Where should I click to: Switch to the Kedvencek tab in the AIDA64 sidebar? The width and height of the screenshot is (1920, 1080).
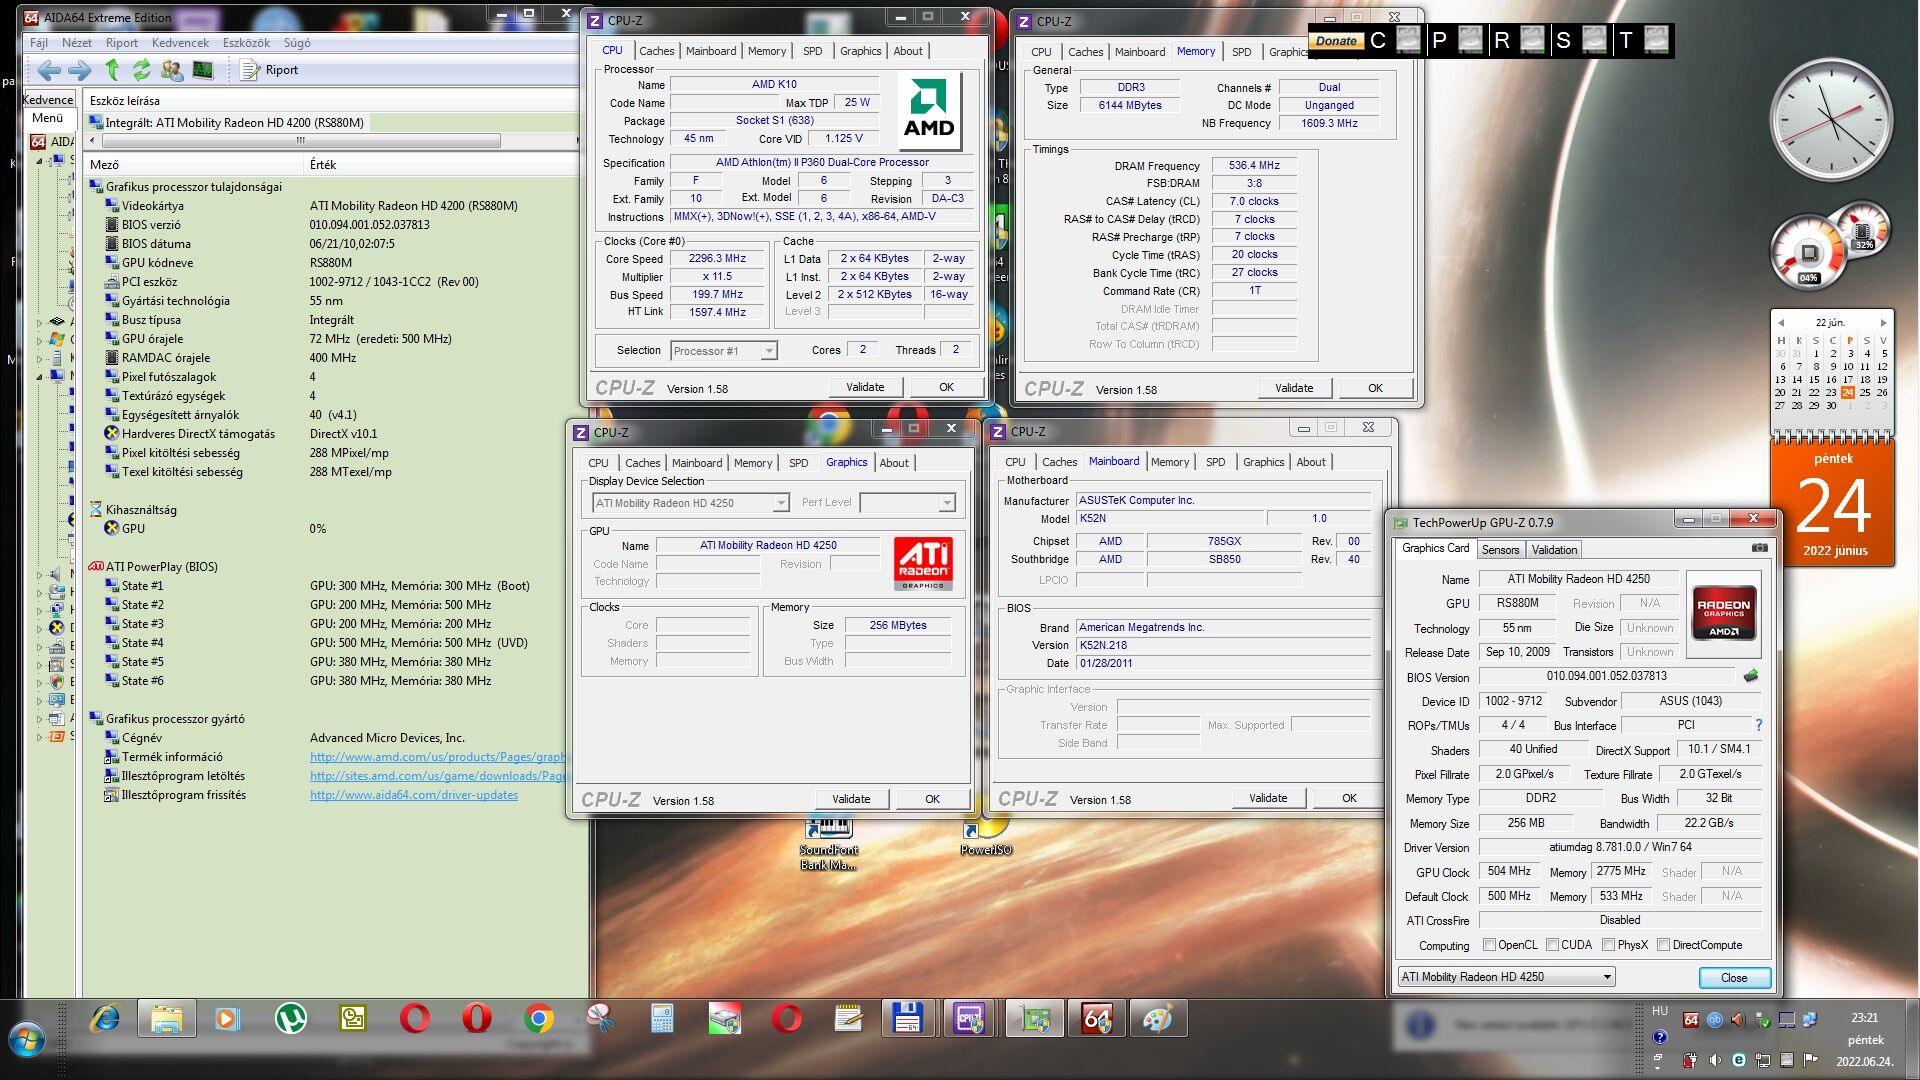[x=48, y=100]
